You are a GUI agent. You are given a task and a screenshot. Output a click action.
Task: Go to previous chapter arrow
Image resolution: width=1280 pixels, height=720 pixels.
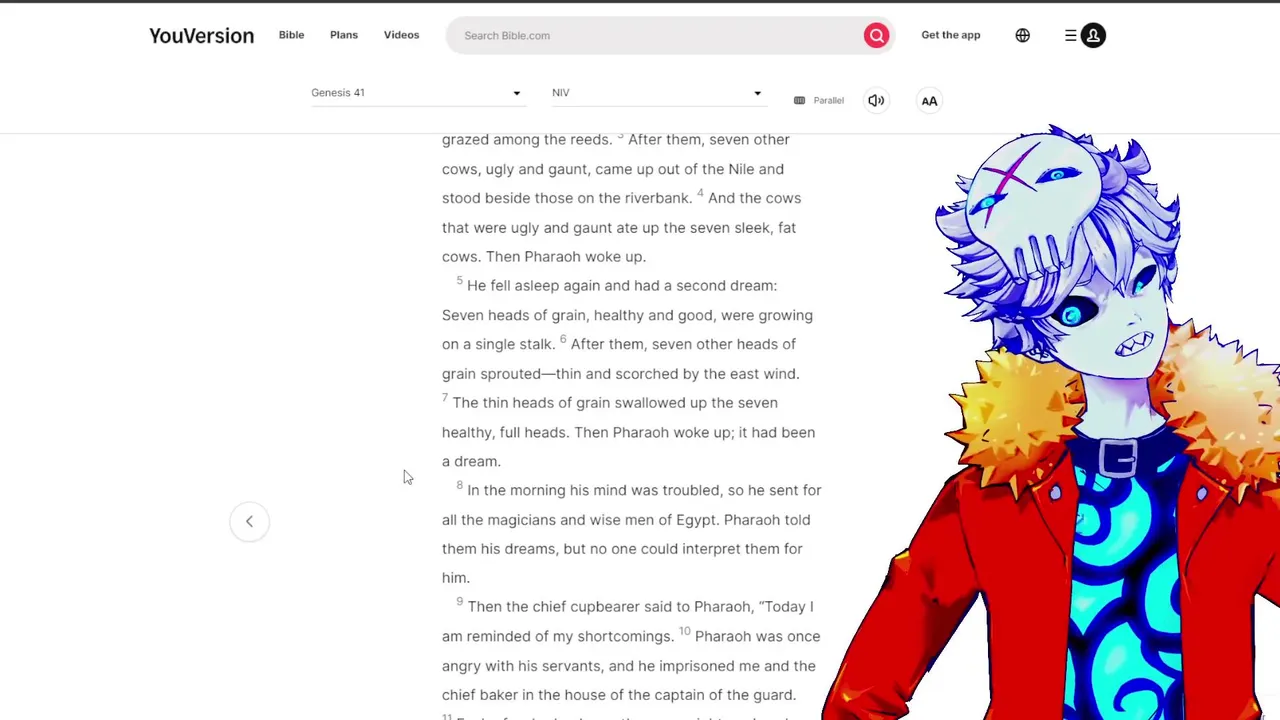coord(249,521)
